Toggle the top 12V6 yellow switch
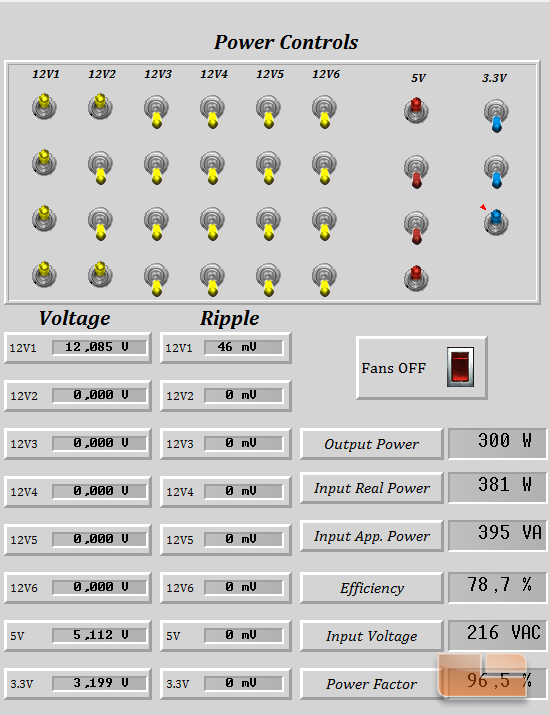The height and width of the screenshot is (715, 550). click(324, 112)
